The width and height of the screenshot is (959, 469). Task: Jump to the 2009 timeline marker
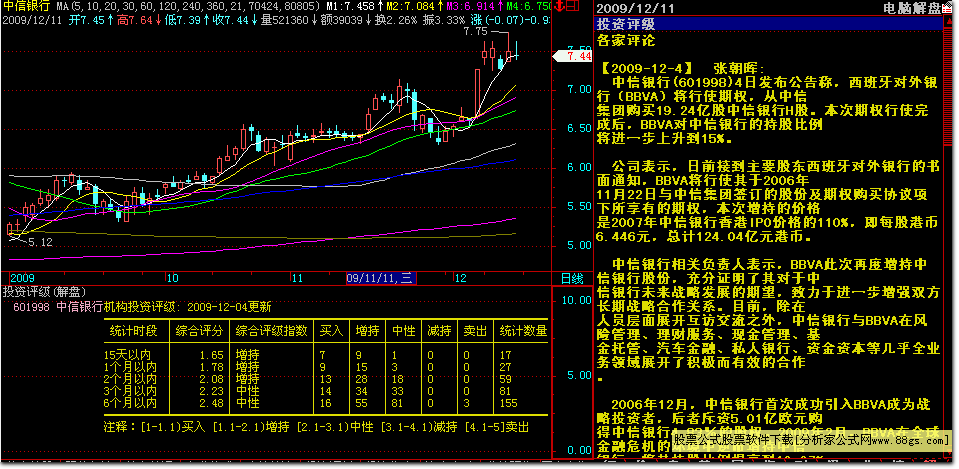tap(23, 278)
